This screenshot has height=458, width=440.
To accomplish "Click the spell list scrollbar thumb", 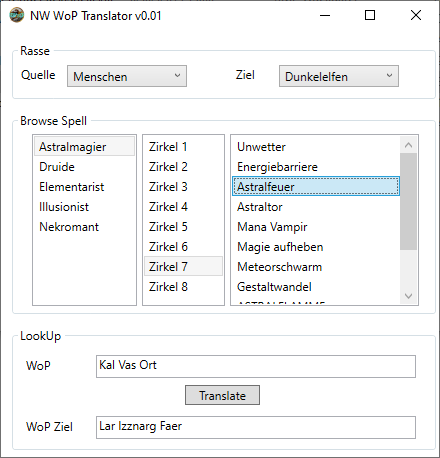I will (408, 201).
